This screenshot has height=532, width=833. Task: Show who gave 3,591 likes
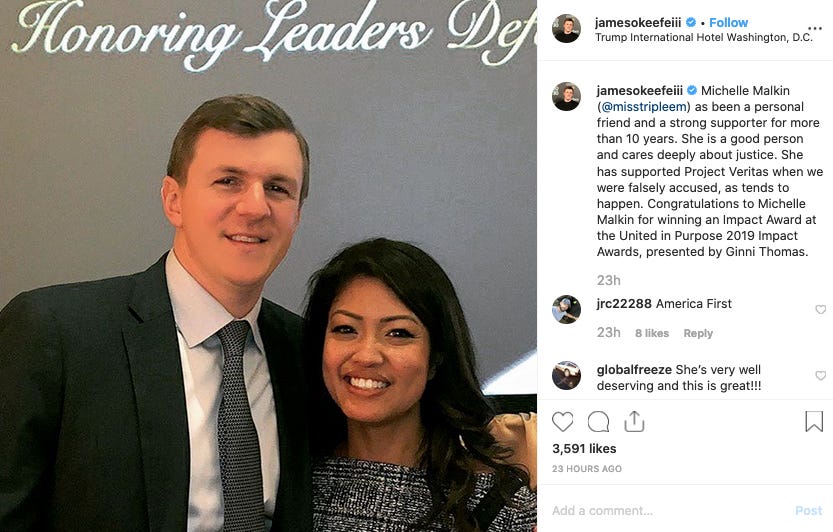pyautogui.click(x=584, y=449)
